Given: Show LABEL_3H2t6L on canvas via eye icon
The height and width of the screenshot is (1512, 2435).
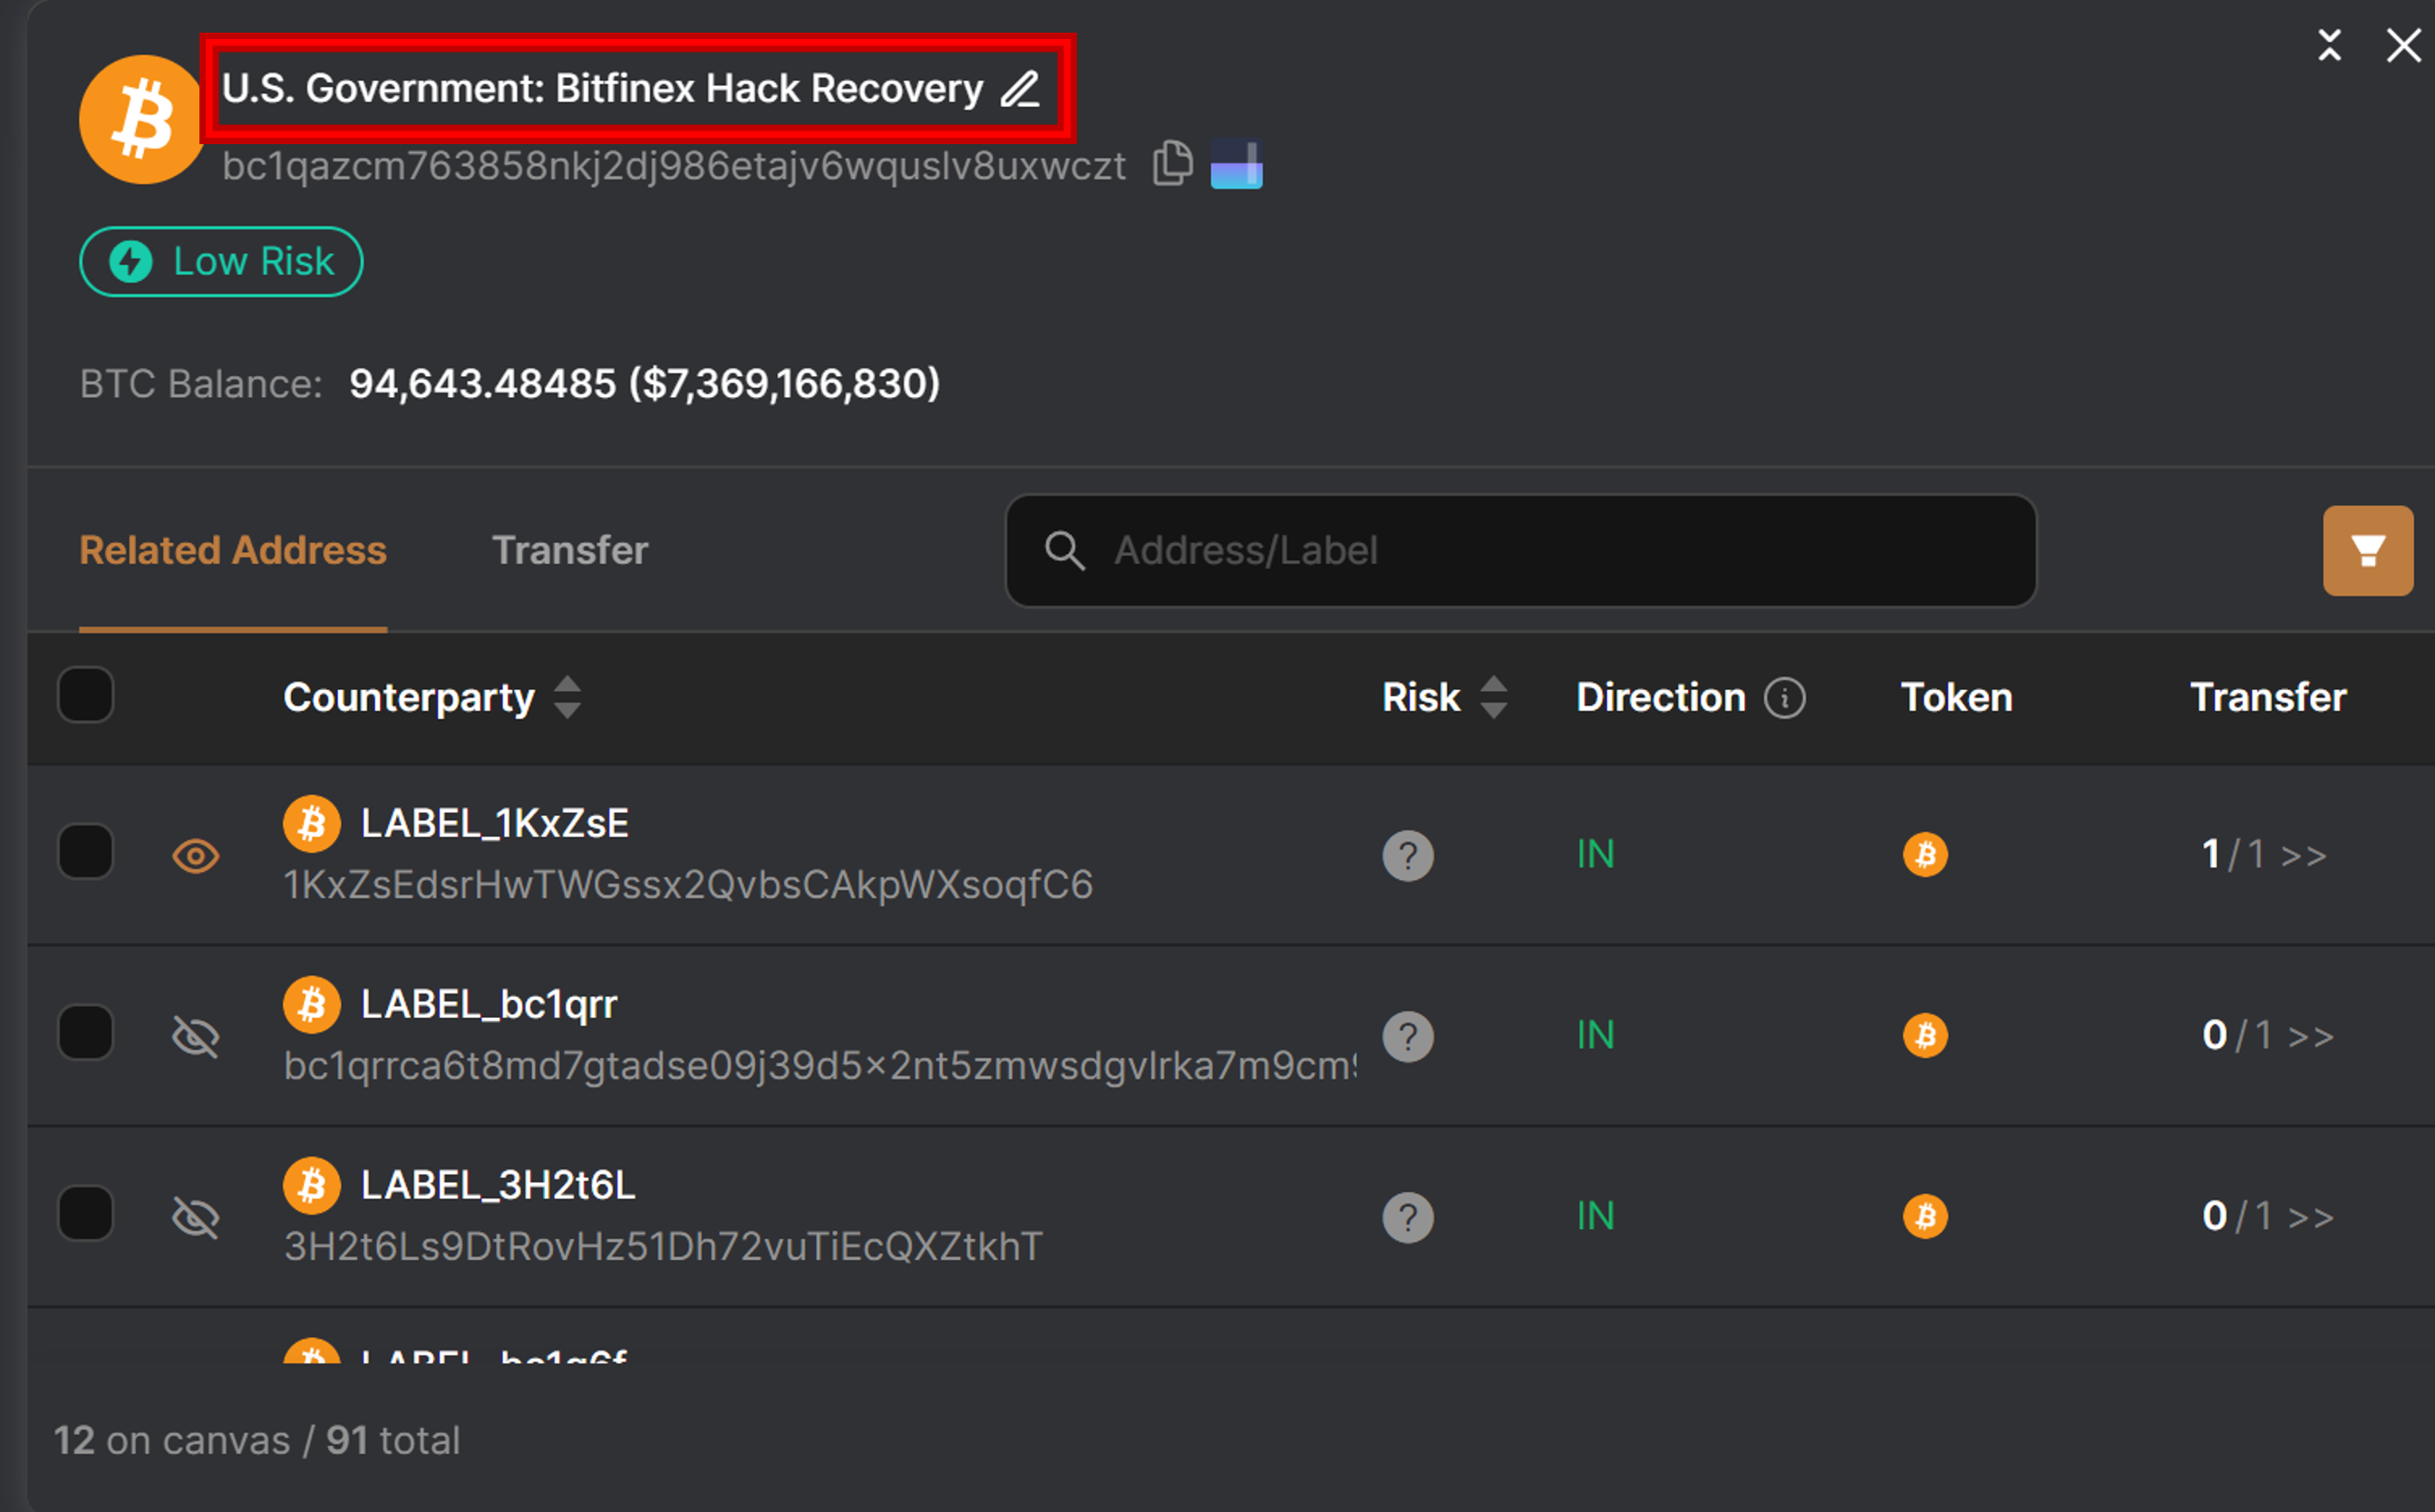Looking at the screenshot, I should (196, 1218).
